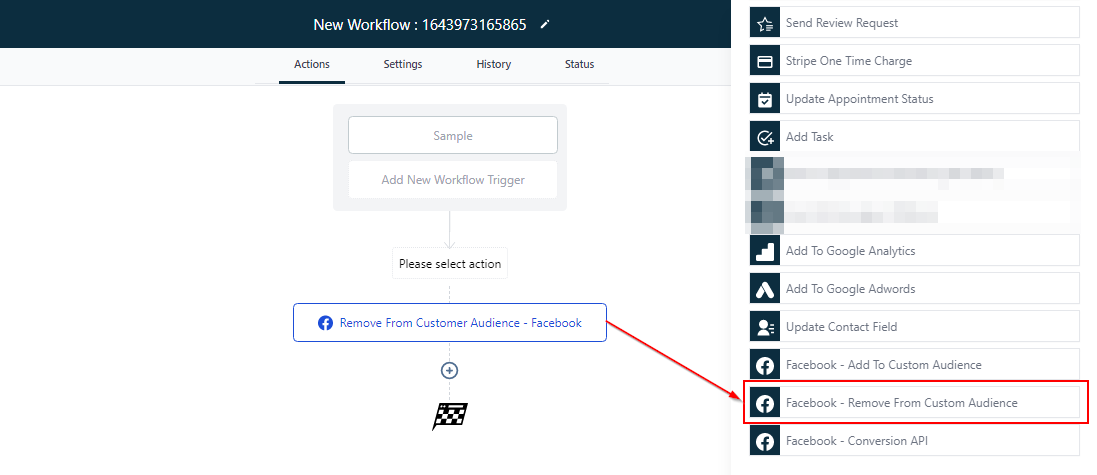The width and height of the screenshot is (1097, 475).
Task: Click the Stripe One Time Charge card icon
Action: click(x=765, y=61)
